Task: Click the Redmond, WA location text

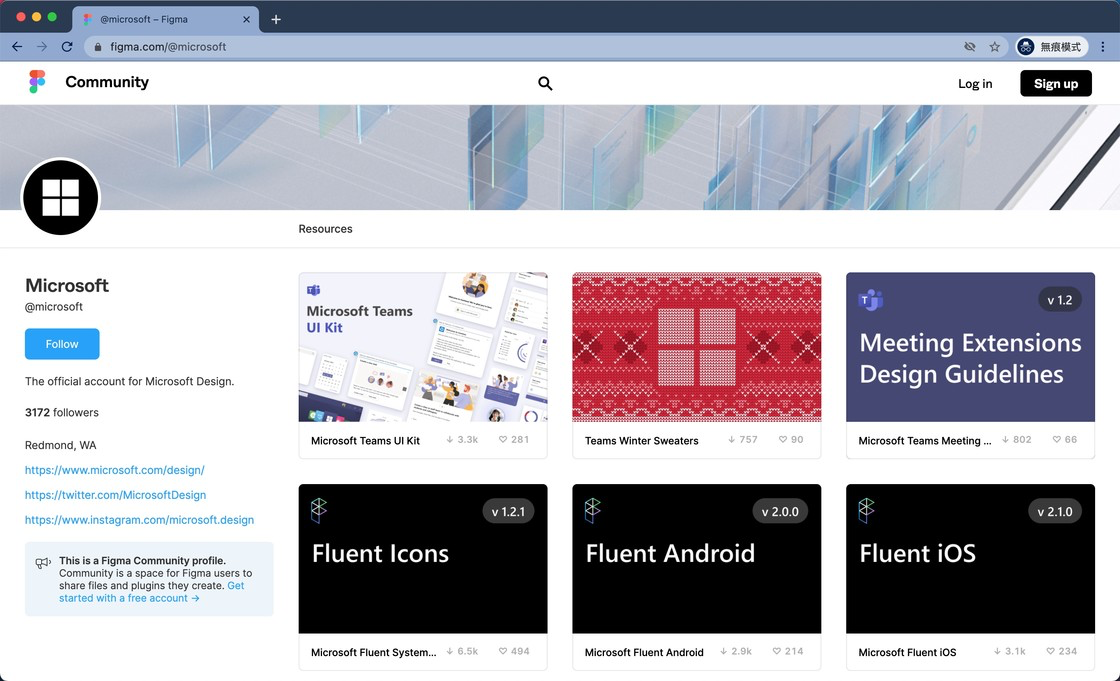Action: tap(61, 444)
